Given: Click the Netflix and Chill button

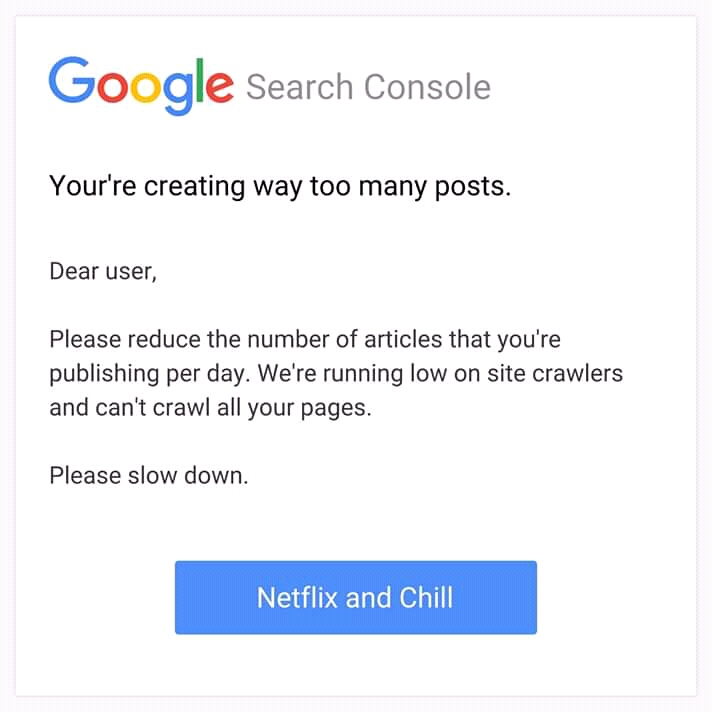Looking at the screenshot, I should tap(356, 597).
